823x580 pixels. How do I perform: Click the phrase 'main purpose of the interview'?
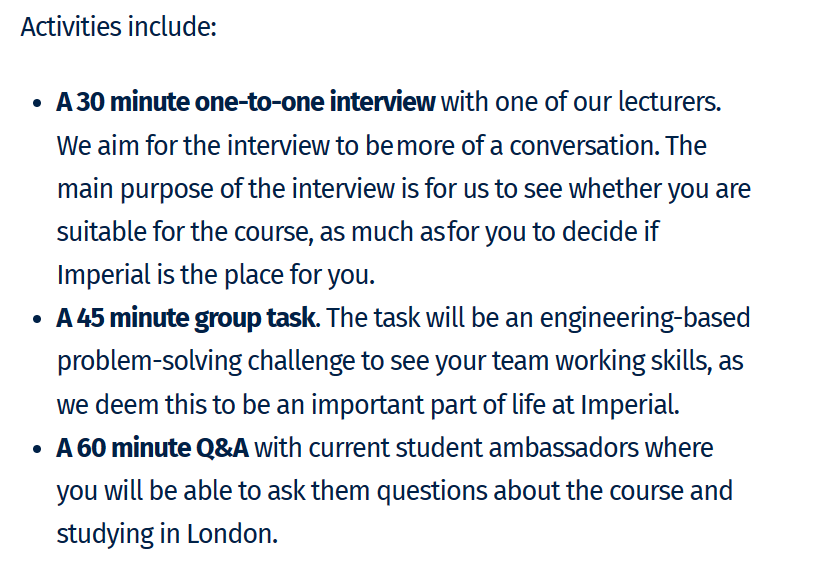(x=226, y=189)
